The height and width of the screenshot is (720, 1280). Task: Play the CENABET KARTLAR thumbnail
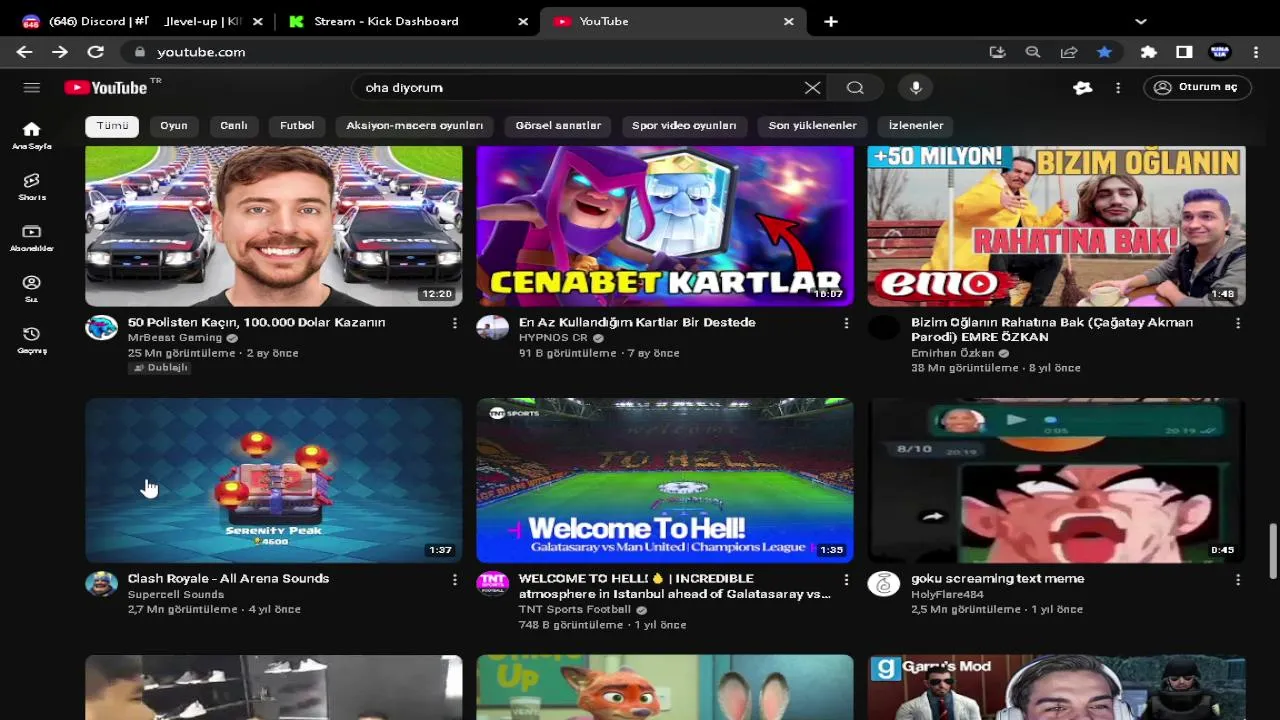(665, 226)
